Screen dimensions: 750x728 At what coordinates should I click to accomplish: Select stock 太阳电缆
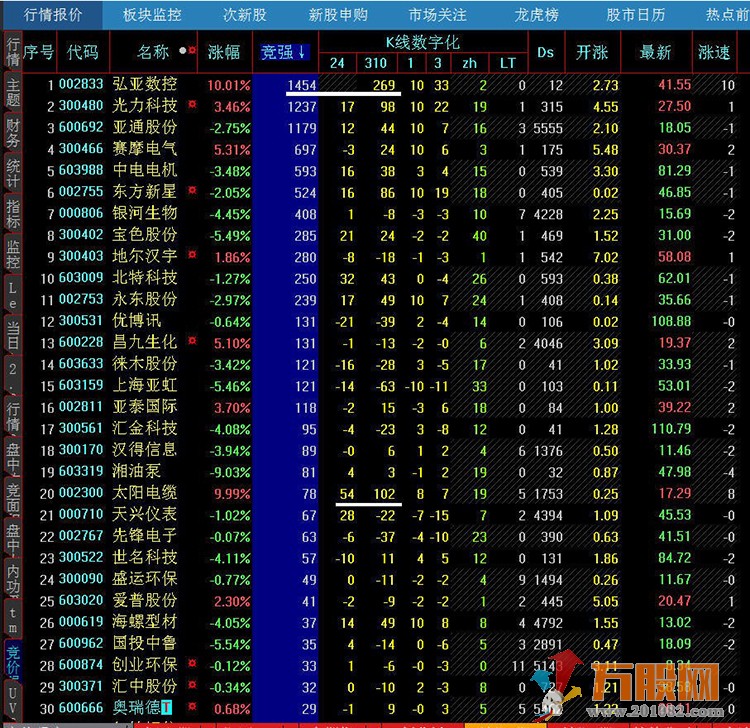tap(145, 493)
